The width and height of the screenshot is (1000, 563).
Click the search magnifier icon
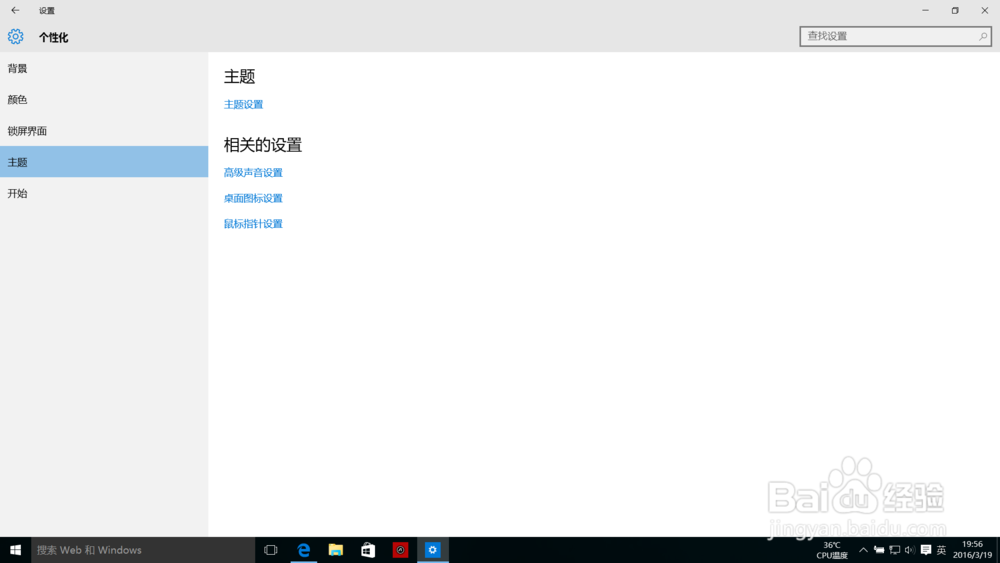[x=983, y=36]
